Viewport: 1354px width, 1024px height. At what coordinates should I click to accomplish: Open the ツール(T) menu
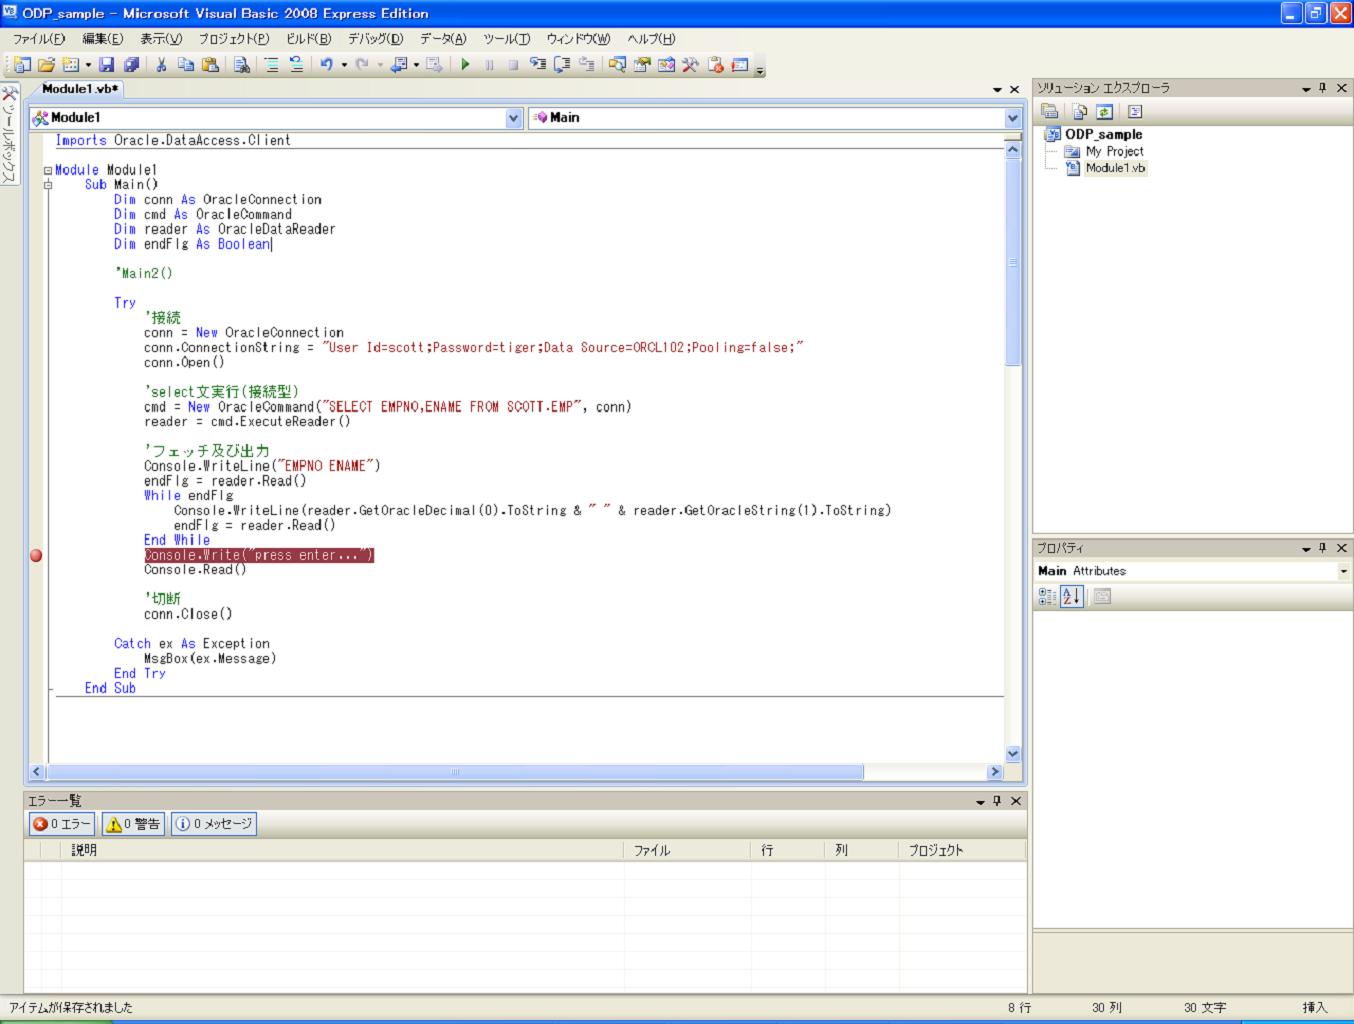pyautogui.click(x=506, y=39)
